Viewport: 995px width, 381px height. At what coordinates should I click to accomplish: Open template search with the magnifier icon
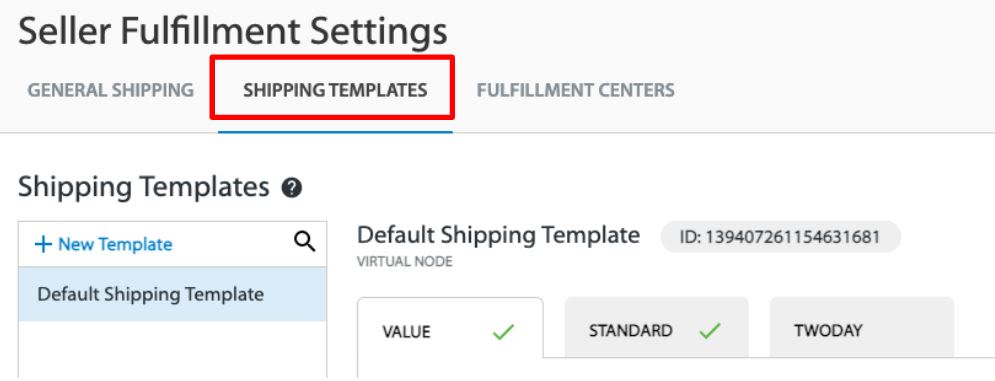(305, 241)
